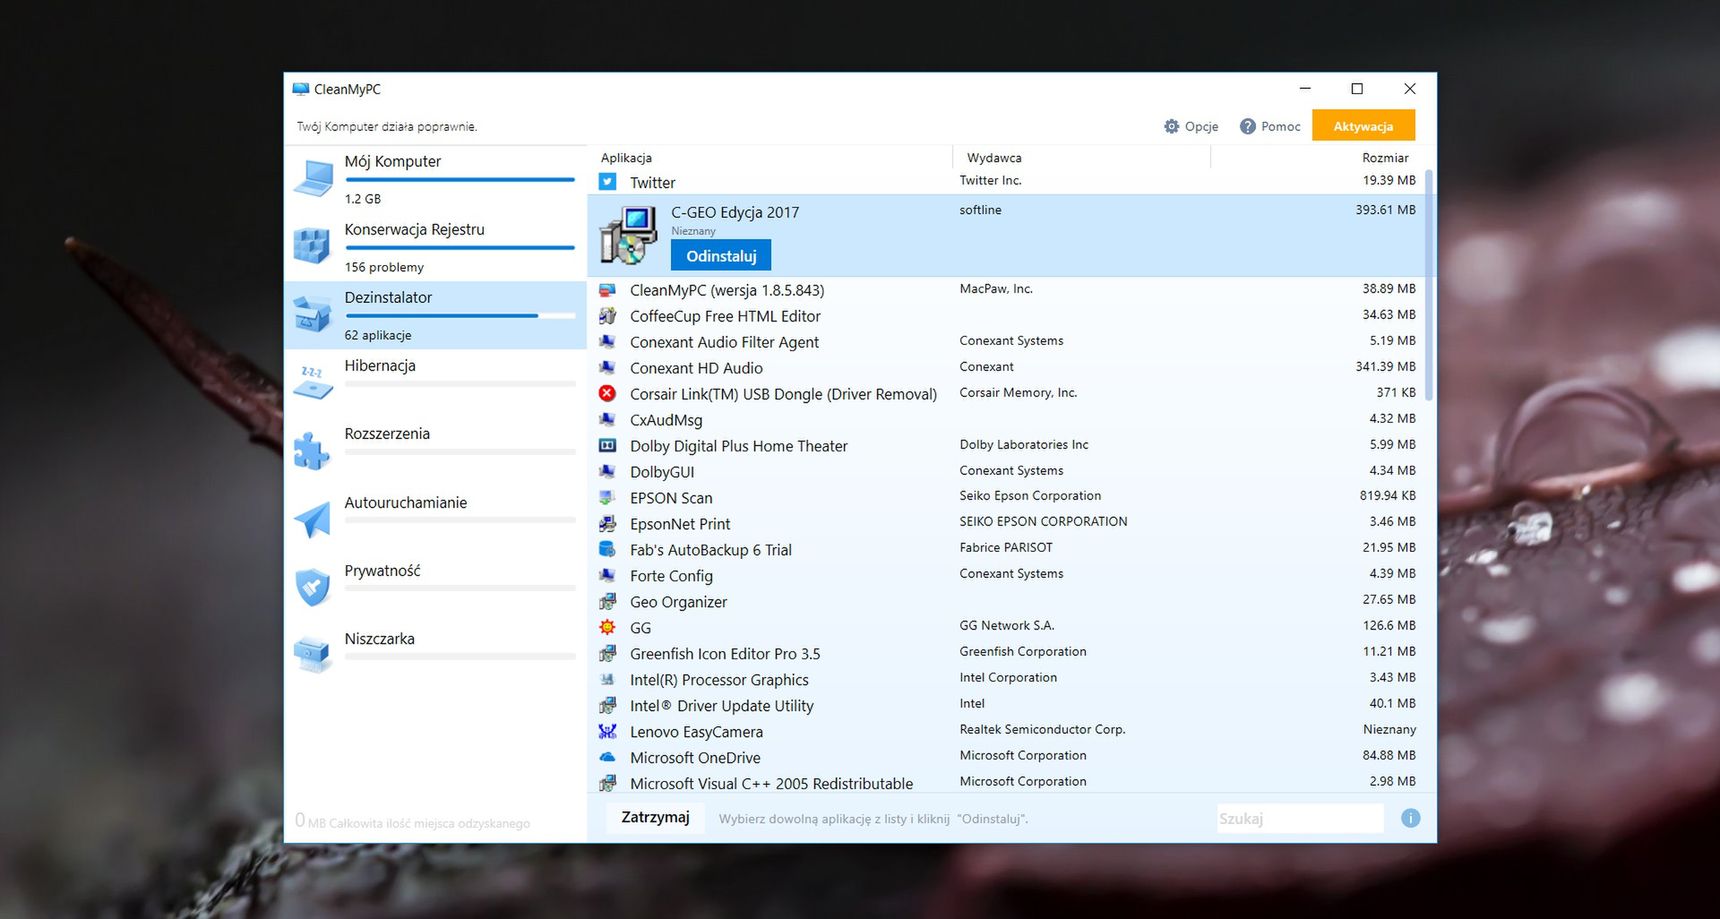Open the Autouruchamianie paper plane icon
Screen dimensions: 1720x919
coord(312,519)
